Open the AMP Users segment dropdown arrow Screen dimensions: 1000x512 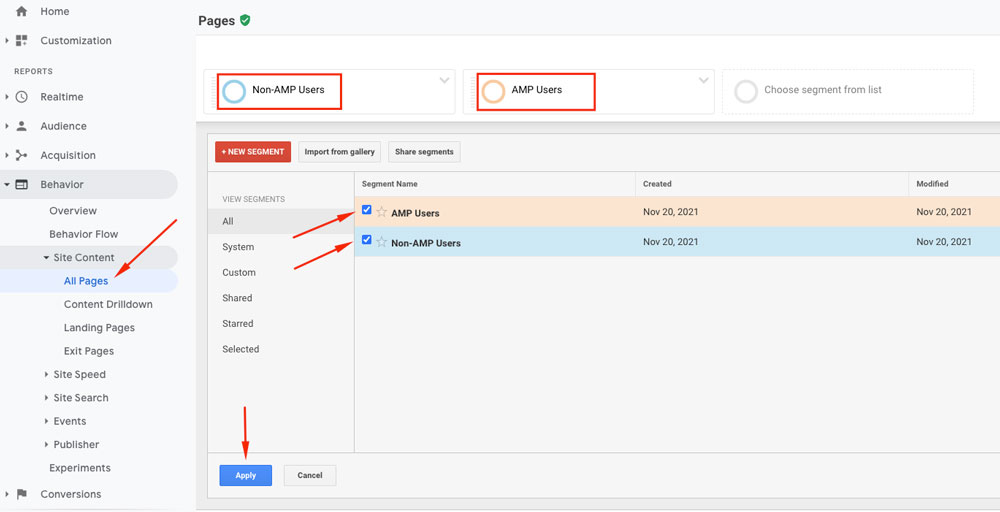pos(703,80)
